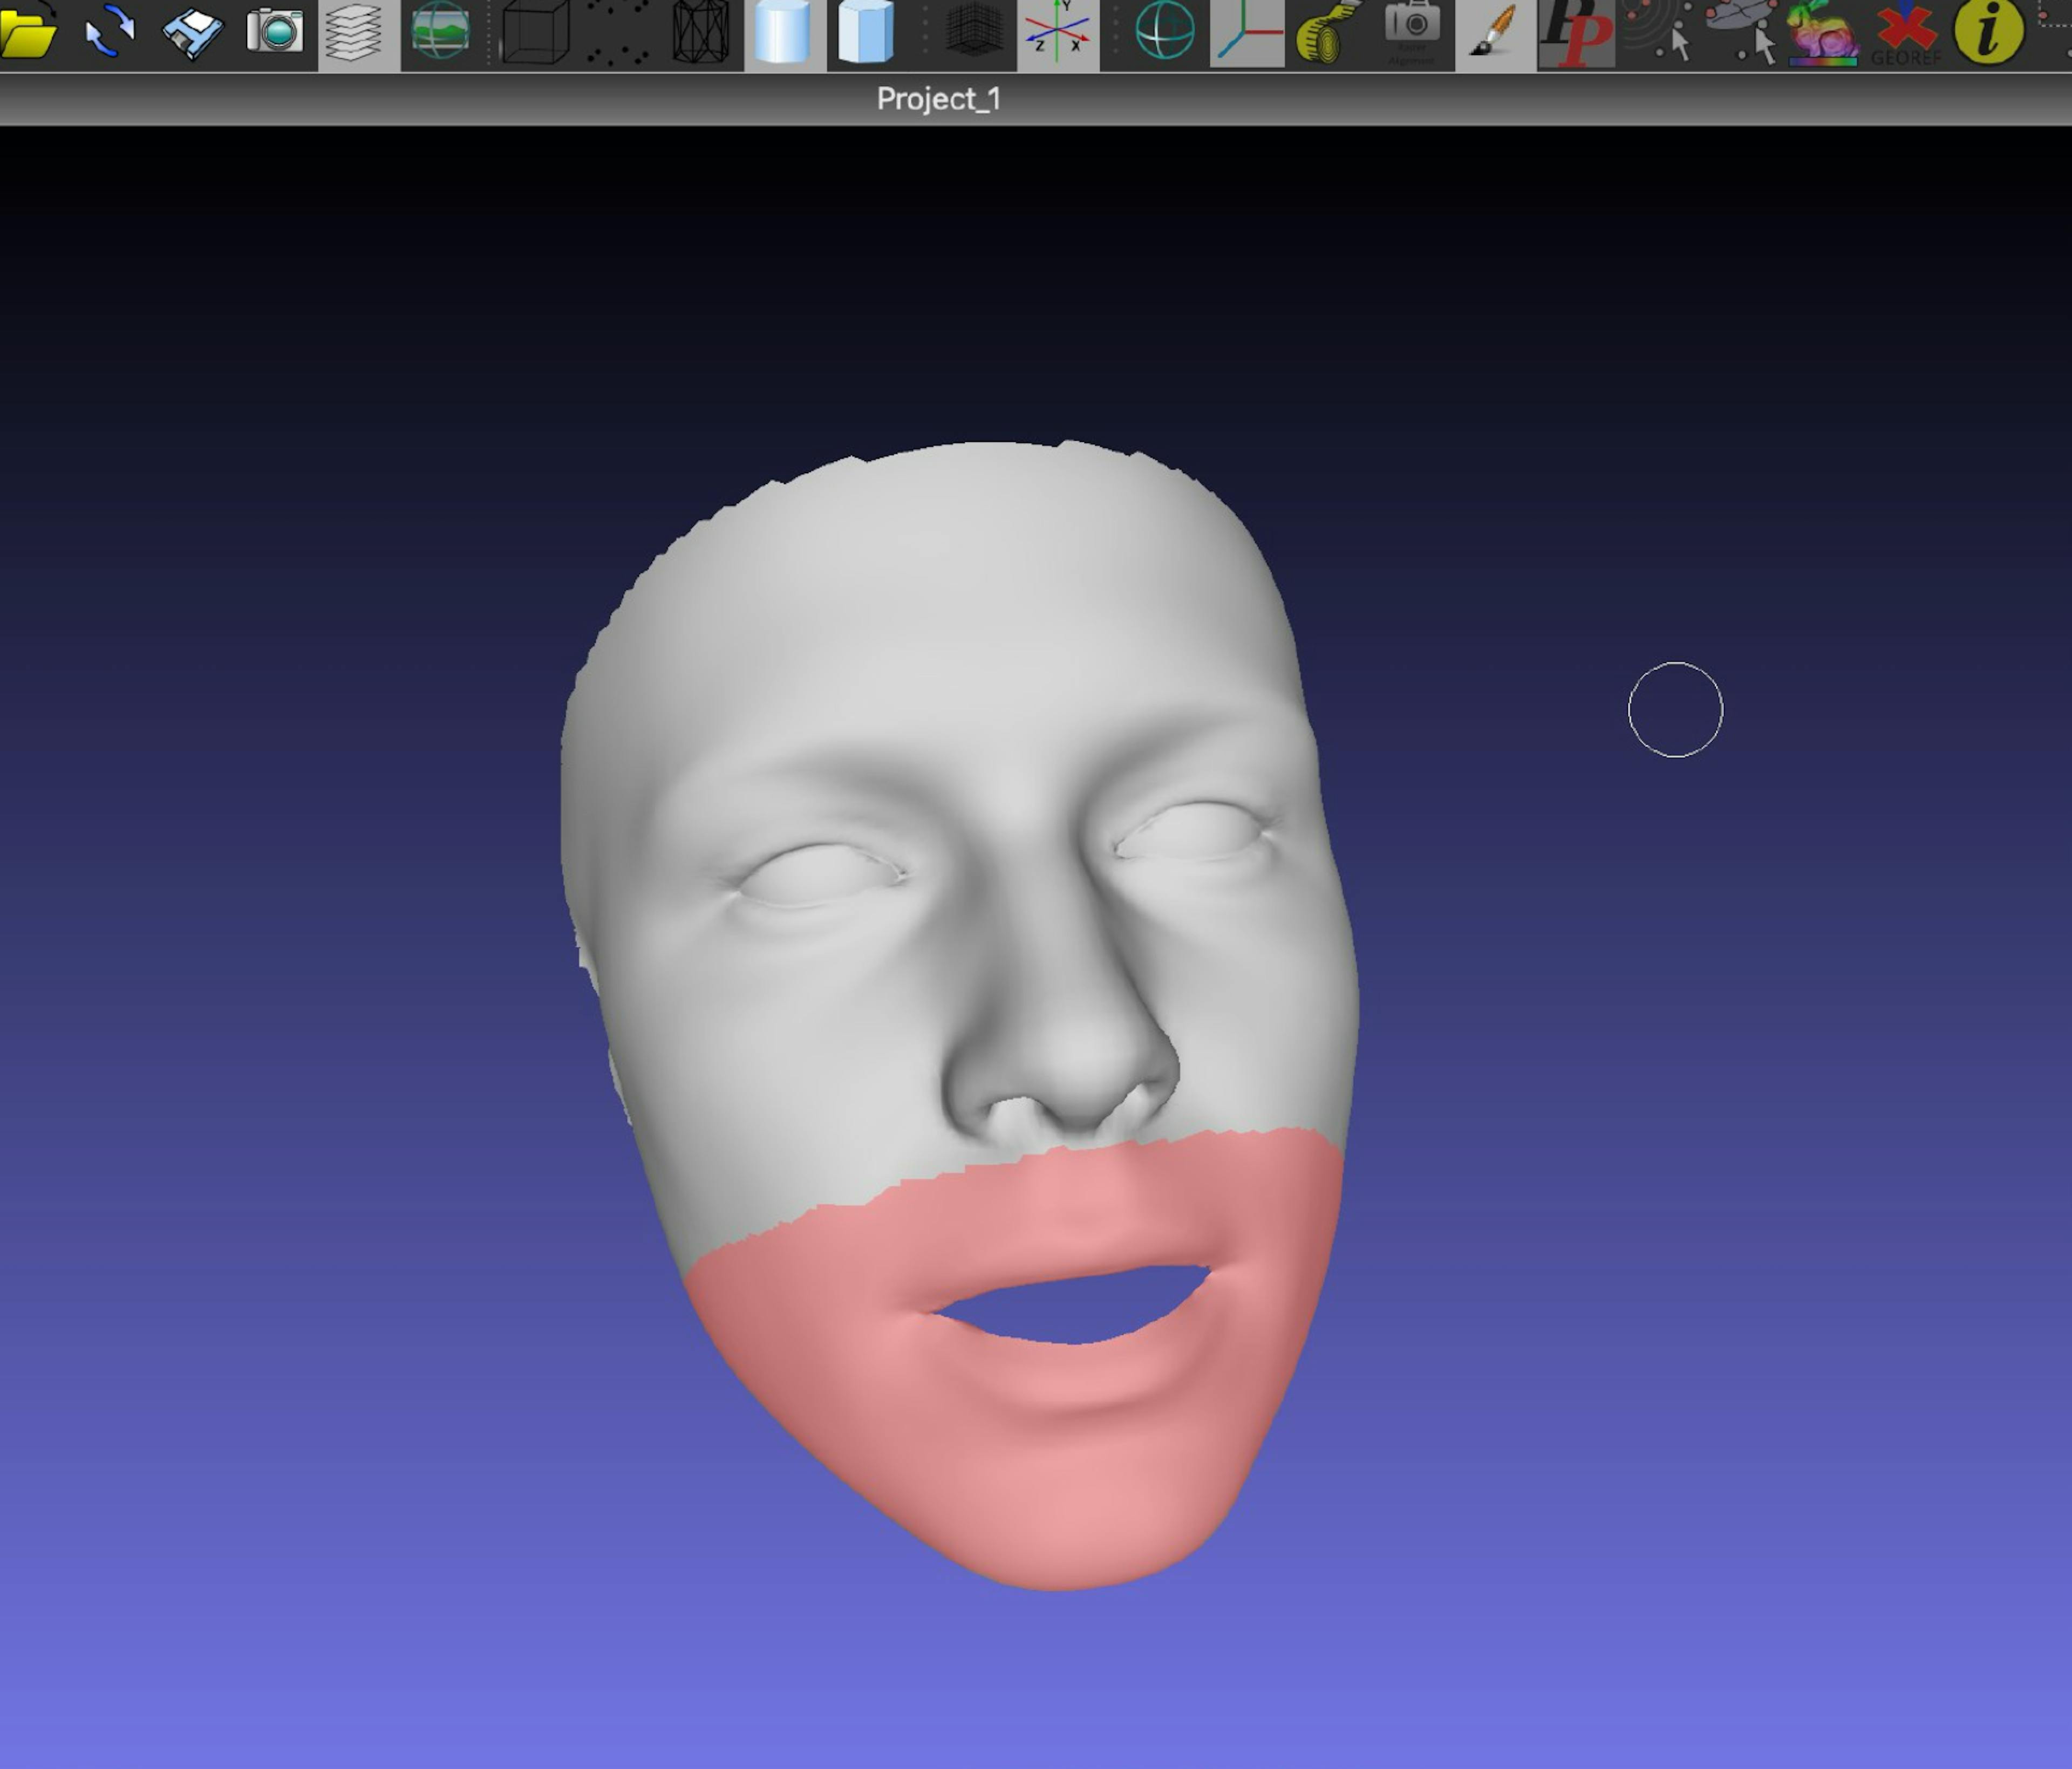2072x1769 pixels.
Task: Show the trackball sphere icon
Action: 1165,32
